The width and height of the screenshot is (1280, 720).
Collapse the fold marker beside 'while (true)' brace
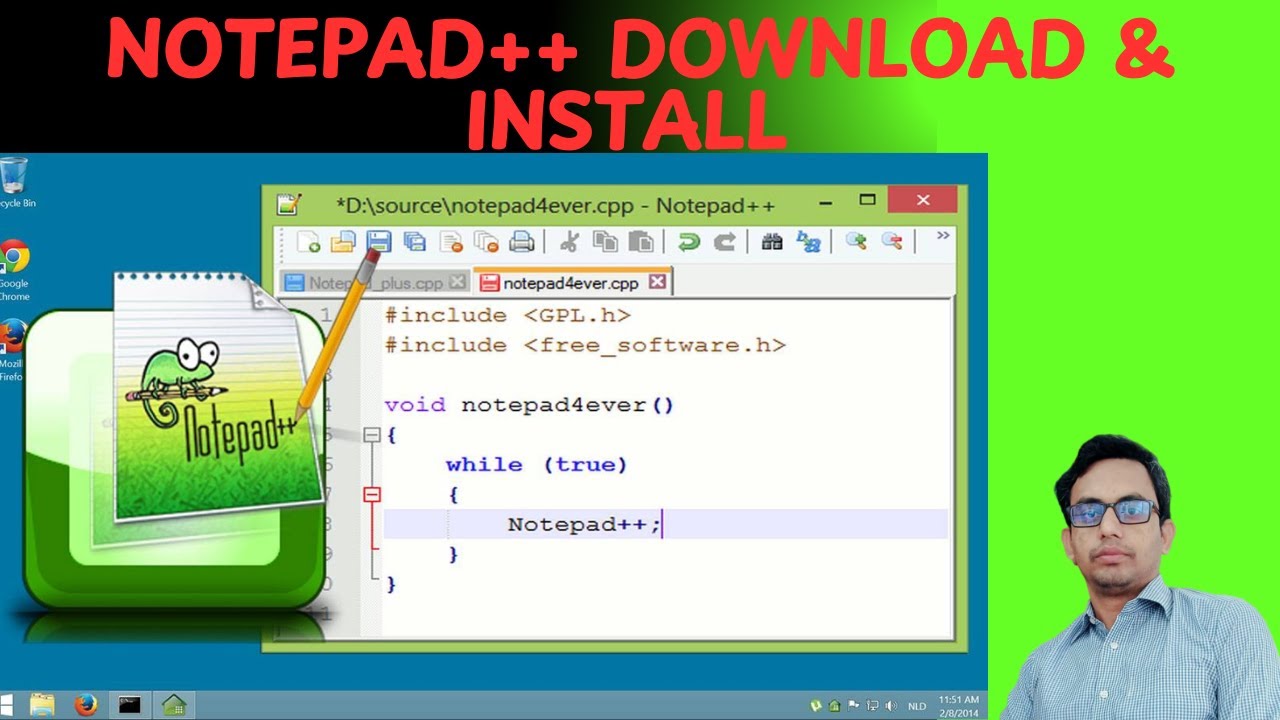372,494
